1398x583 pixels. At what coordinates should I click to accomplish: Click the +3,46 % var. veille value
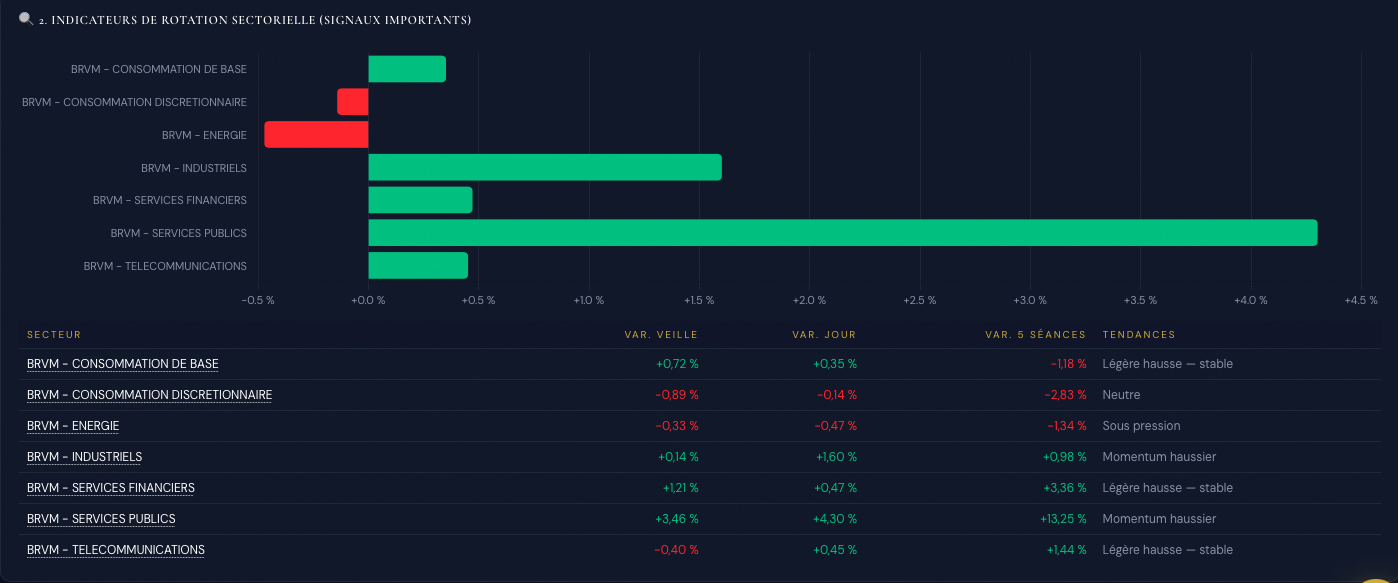coord(677,519)
